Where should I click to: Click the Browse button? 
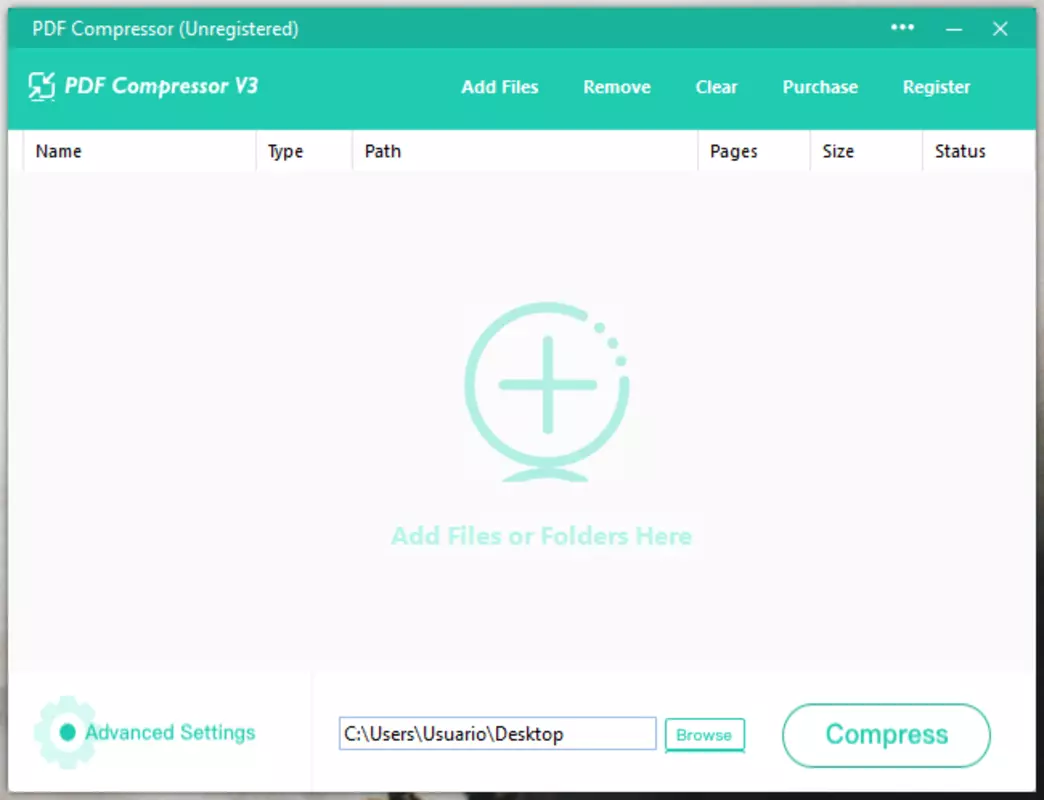coord(704,735)
